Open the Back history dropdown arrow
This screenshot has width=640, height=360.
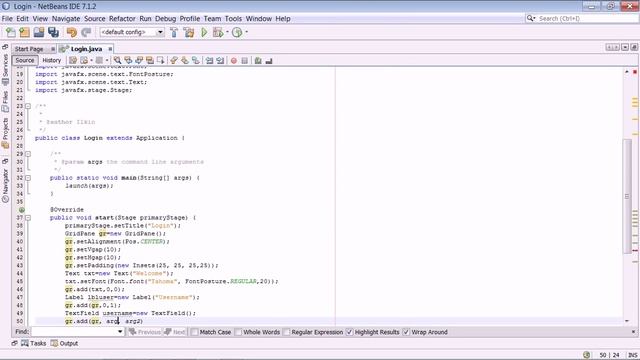click(91, 60)
